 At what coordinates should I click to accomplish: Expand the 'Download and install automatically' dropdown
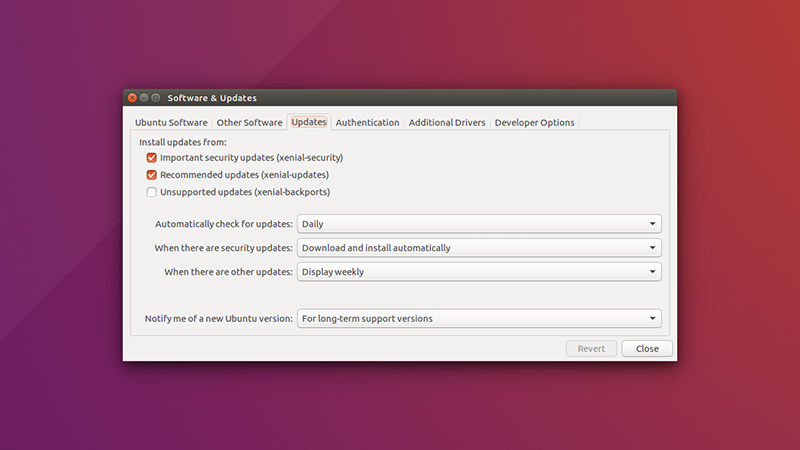coord(479,248)
